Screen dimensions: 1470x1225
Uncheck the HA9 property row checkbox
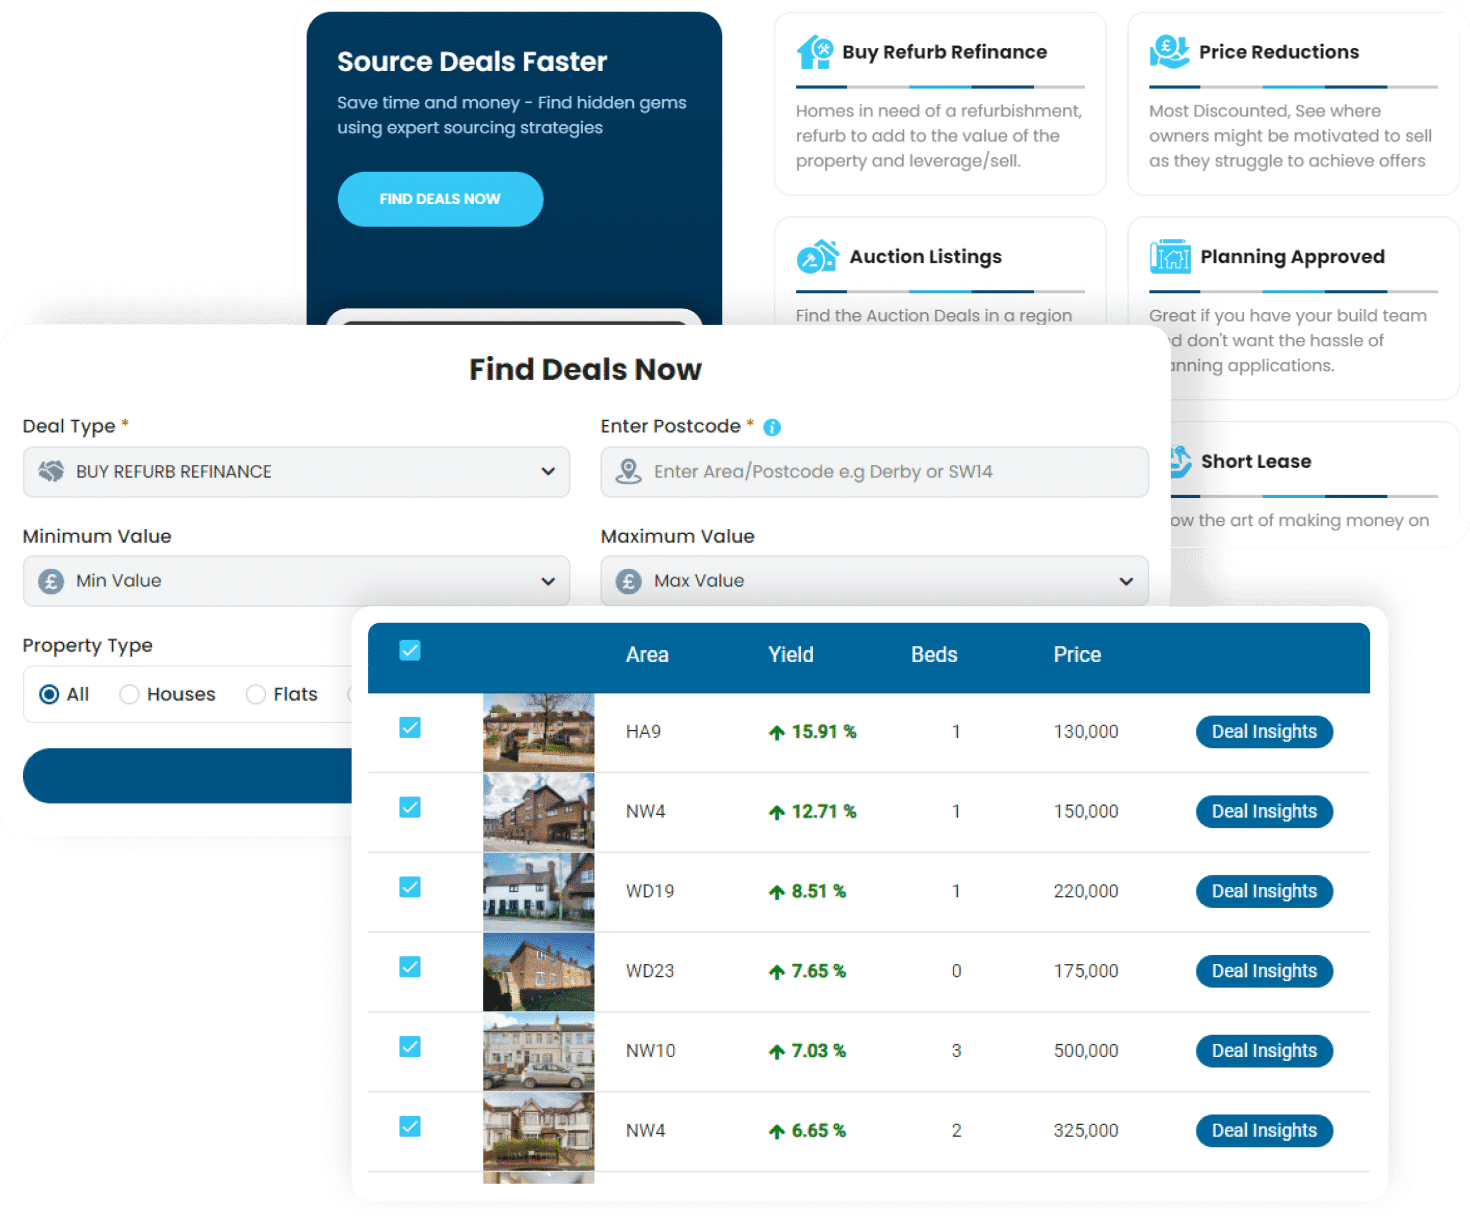410,728
